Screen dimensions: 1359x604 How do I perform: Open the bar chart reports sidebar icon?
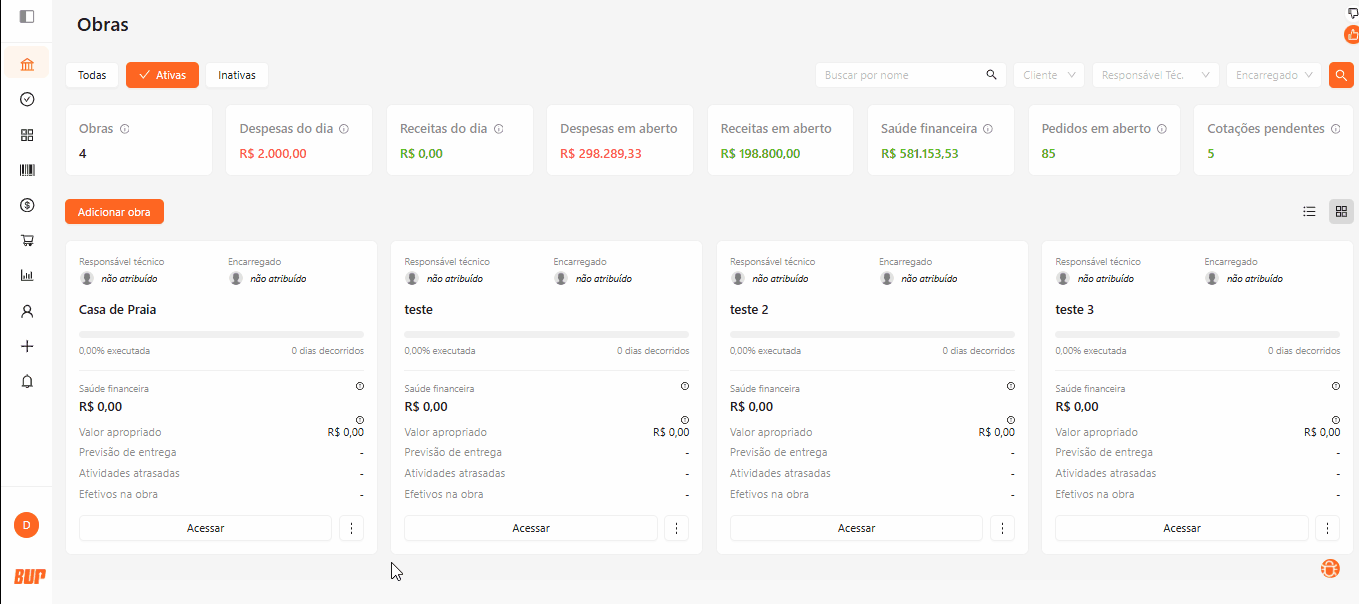click(27, 276)
